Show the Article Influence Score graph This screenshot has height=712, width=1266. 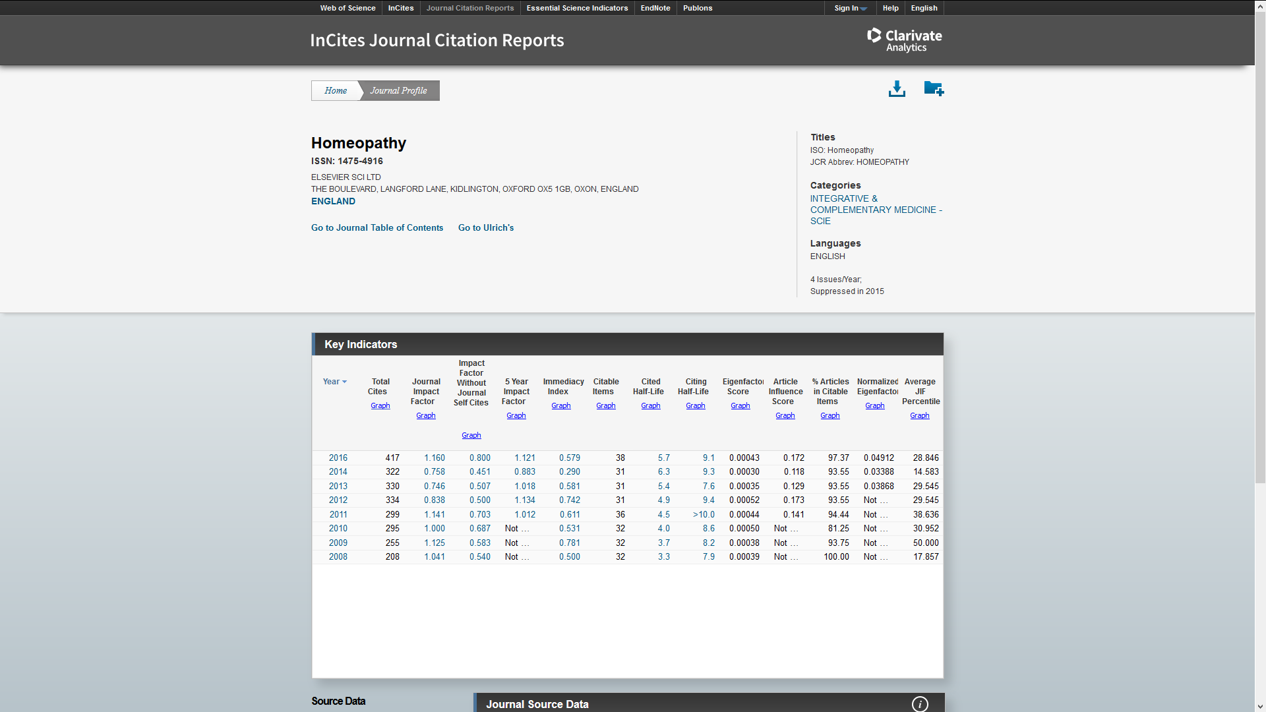[785, 416]
